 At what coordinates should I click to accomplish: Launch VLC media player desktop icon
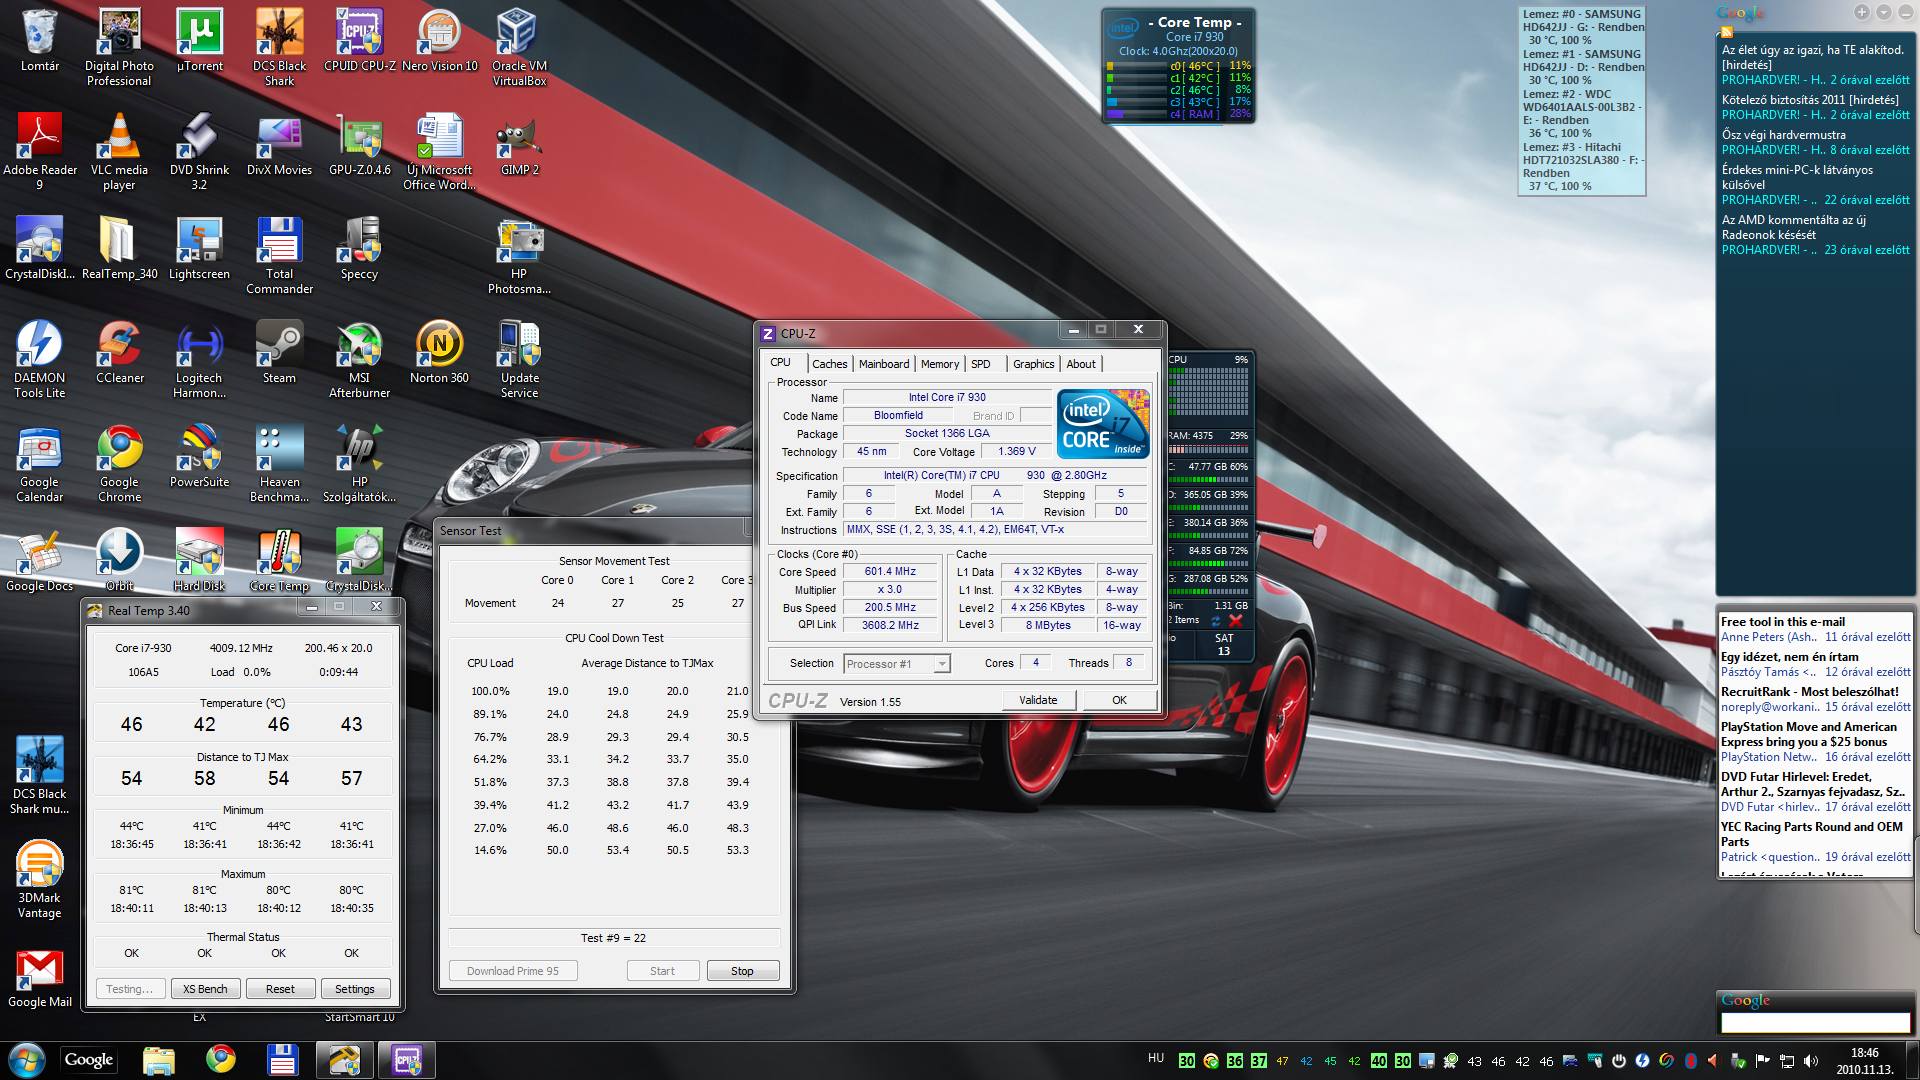pos(119,151)
